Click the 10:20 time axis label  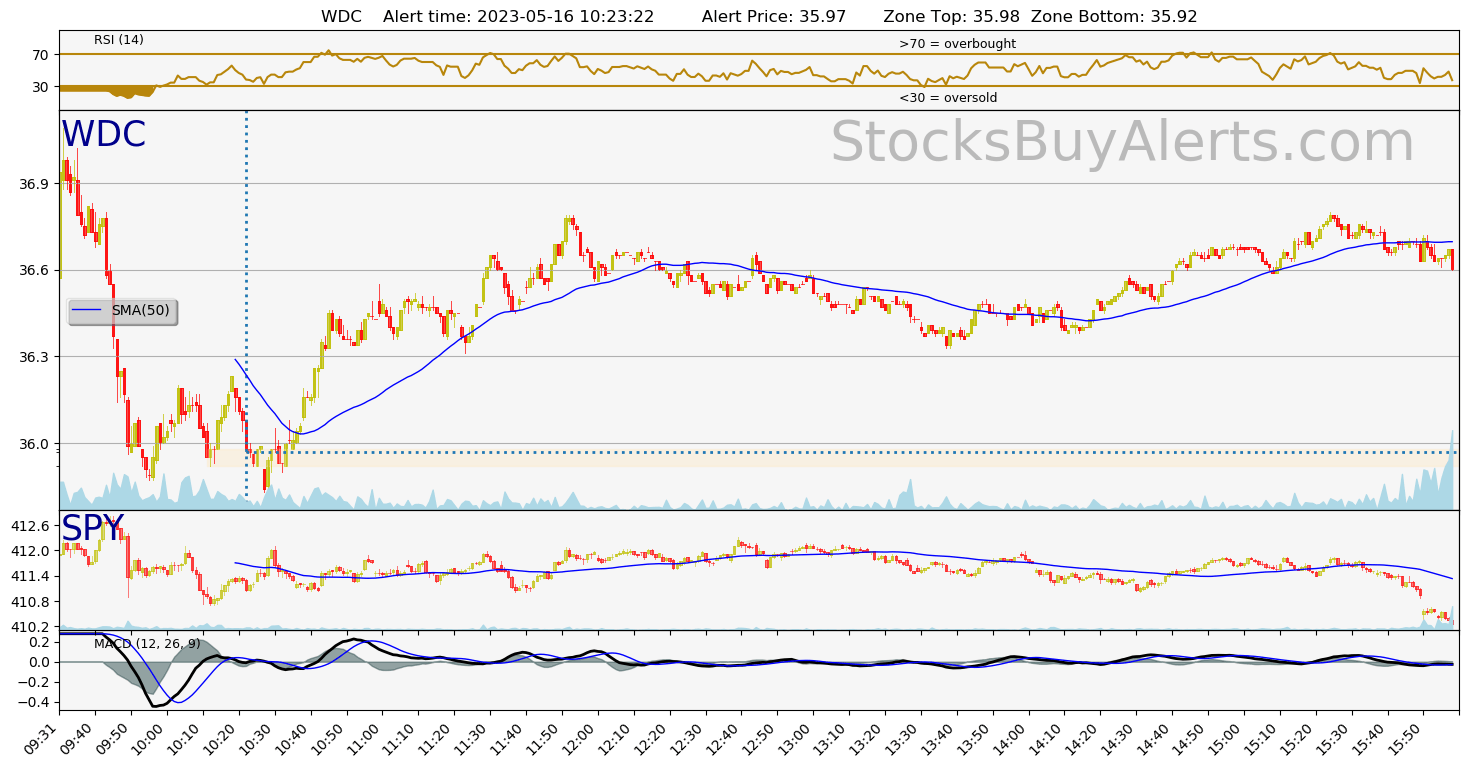point(223,740)
